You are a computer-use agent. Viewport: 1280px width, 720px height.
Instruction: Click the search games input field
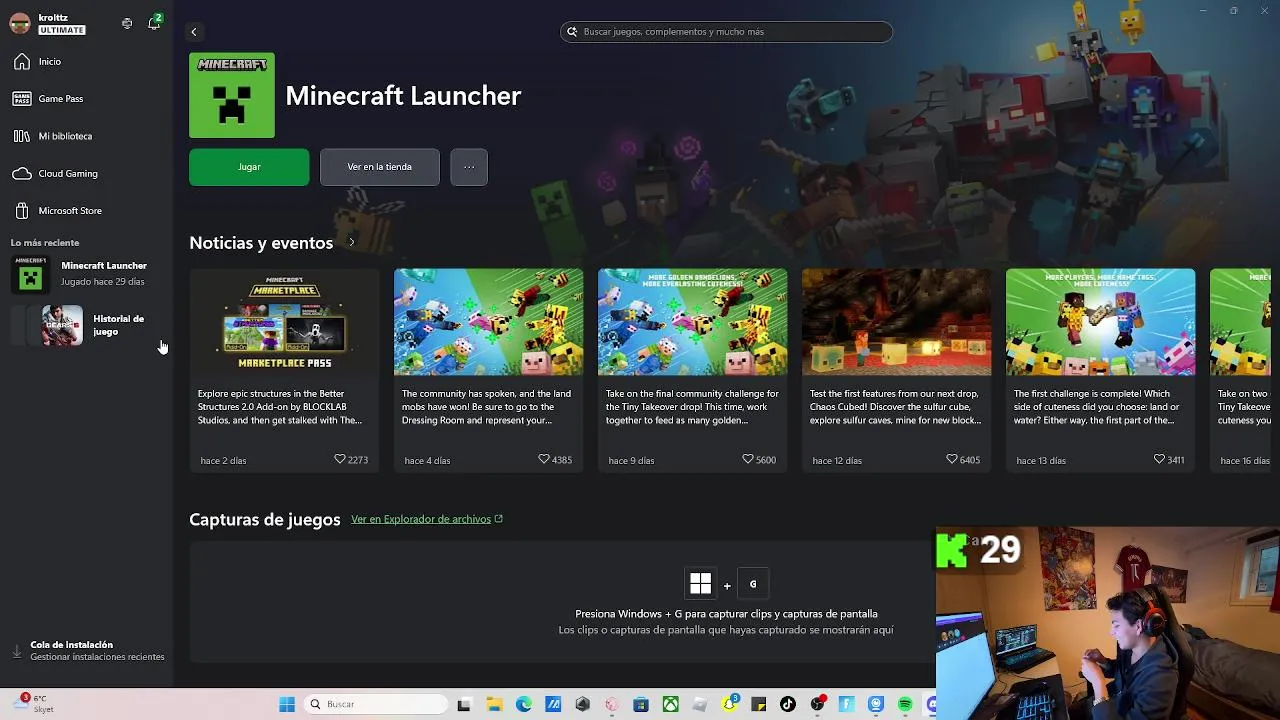tap(726, 32)
